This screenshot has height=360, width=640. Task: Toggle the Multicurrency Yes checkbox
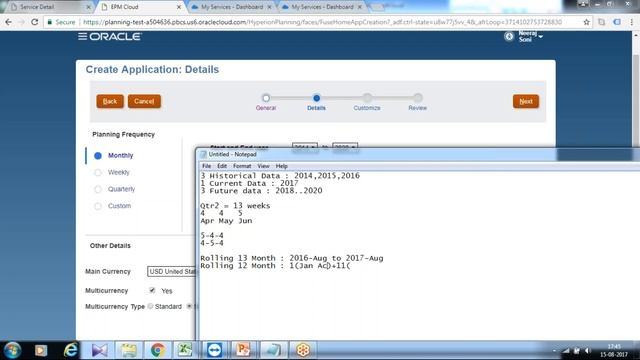tap(152, 290)
